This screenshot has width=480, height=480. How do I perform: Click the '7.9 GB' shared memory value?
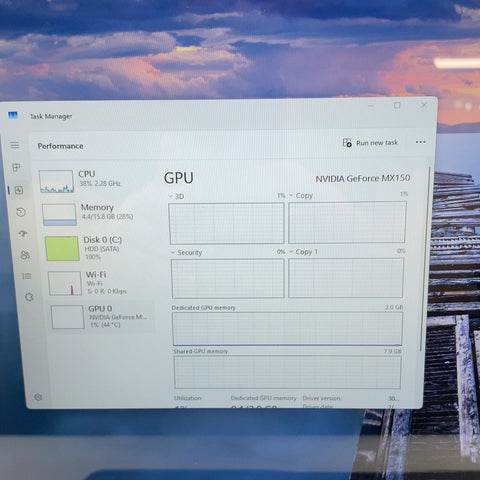pos(393,351)
